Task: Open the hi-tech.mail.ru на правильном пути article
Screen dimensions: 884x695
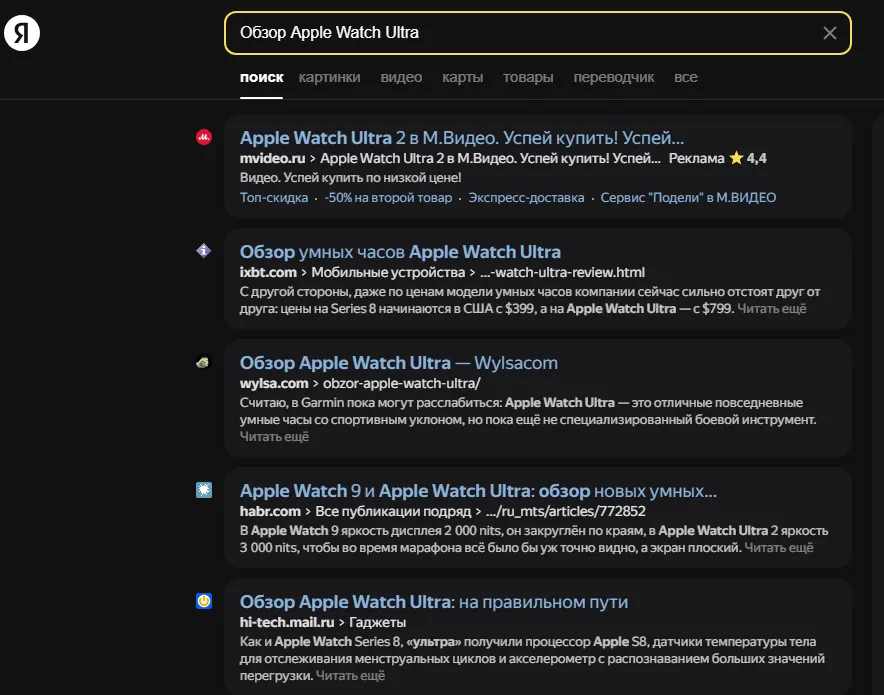Action: (434, 602)
